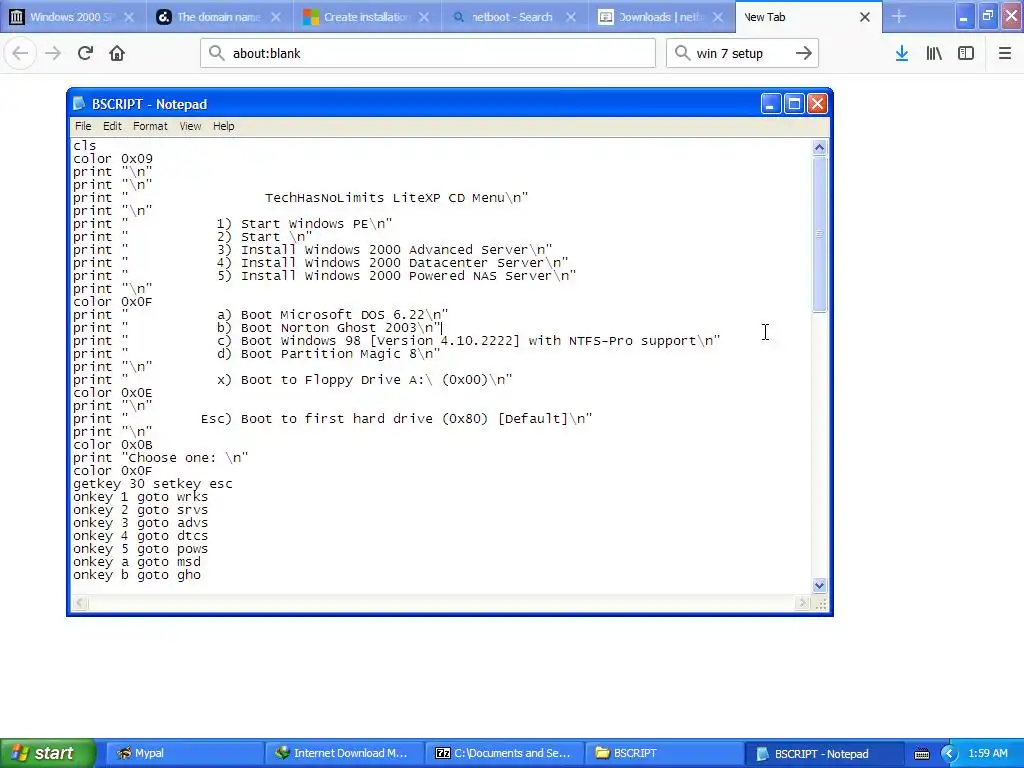Click the horizontal scroll right arrow
Image resolution: width=1024 pixels, height=768 pixels.
[803, 603]
